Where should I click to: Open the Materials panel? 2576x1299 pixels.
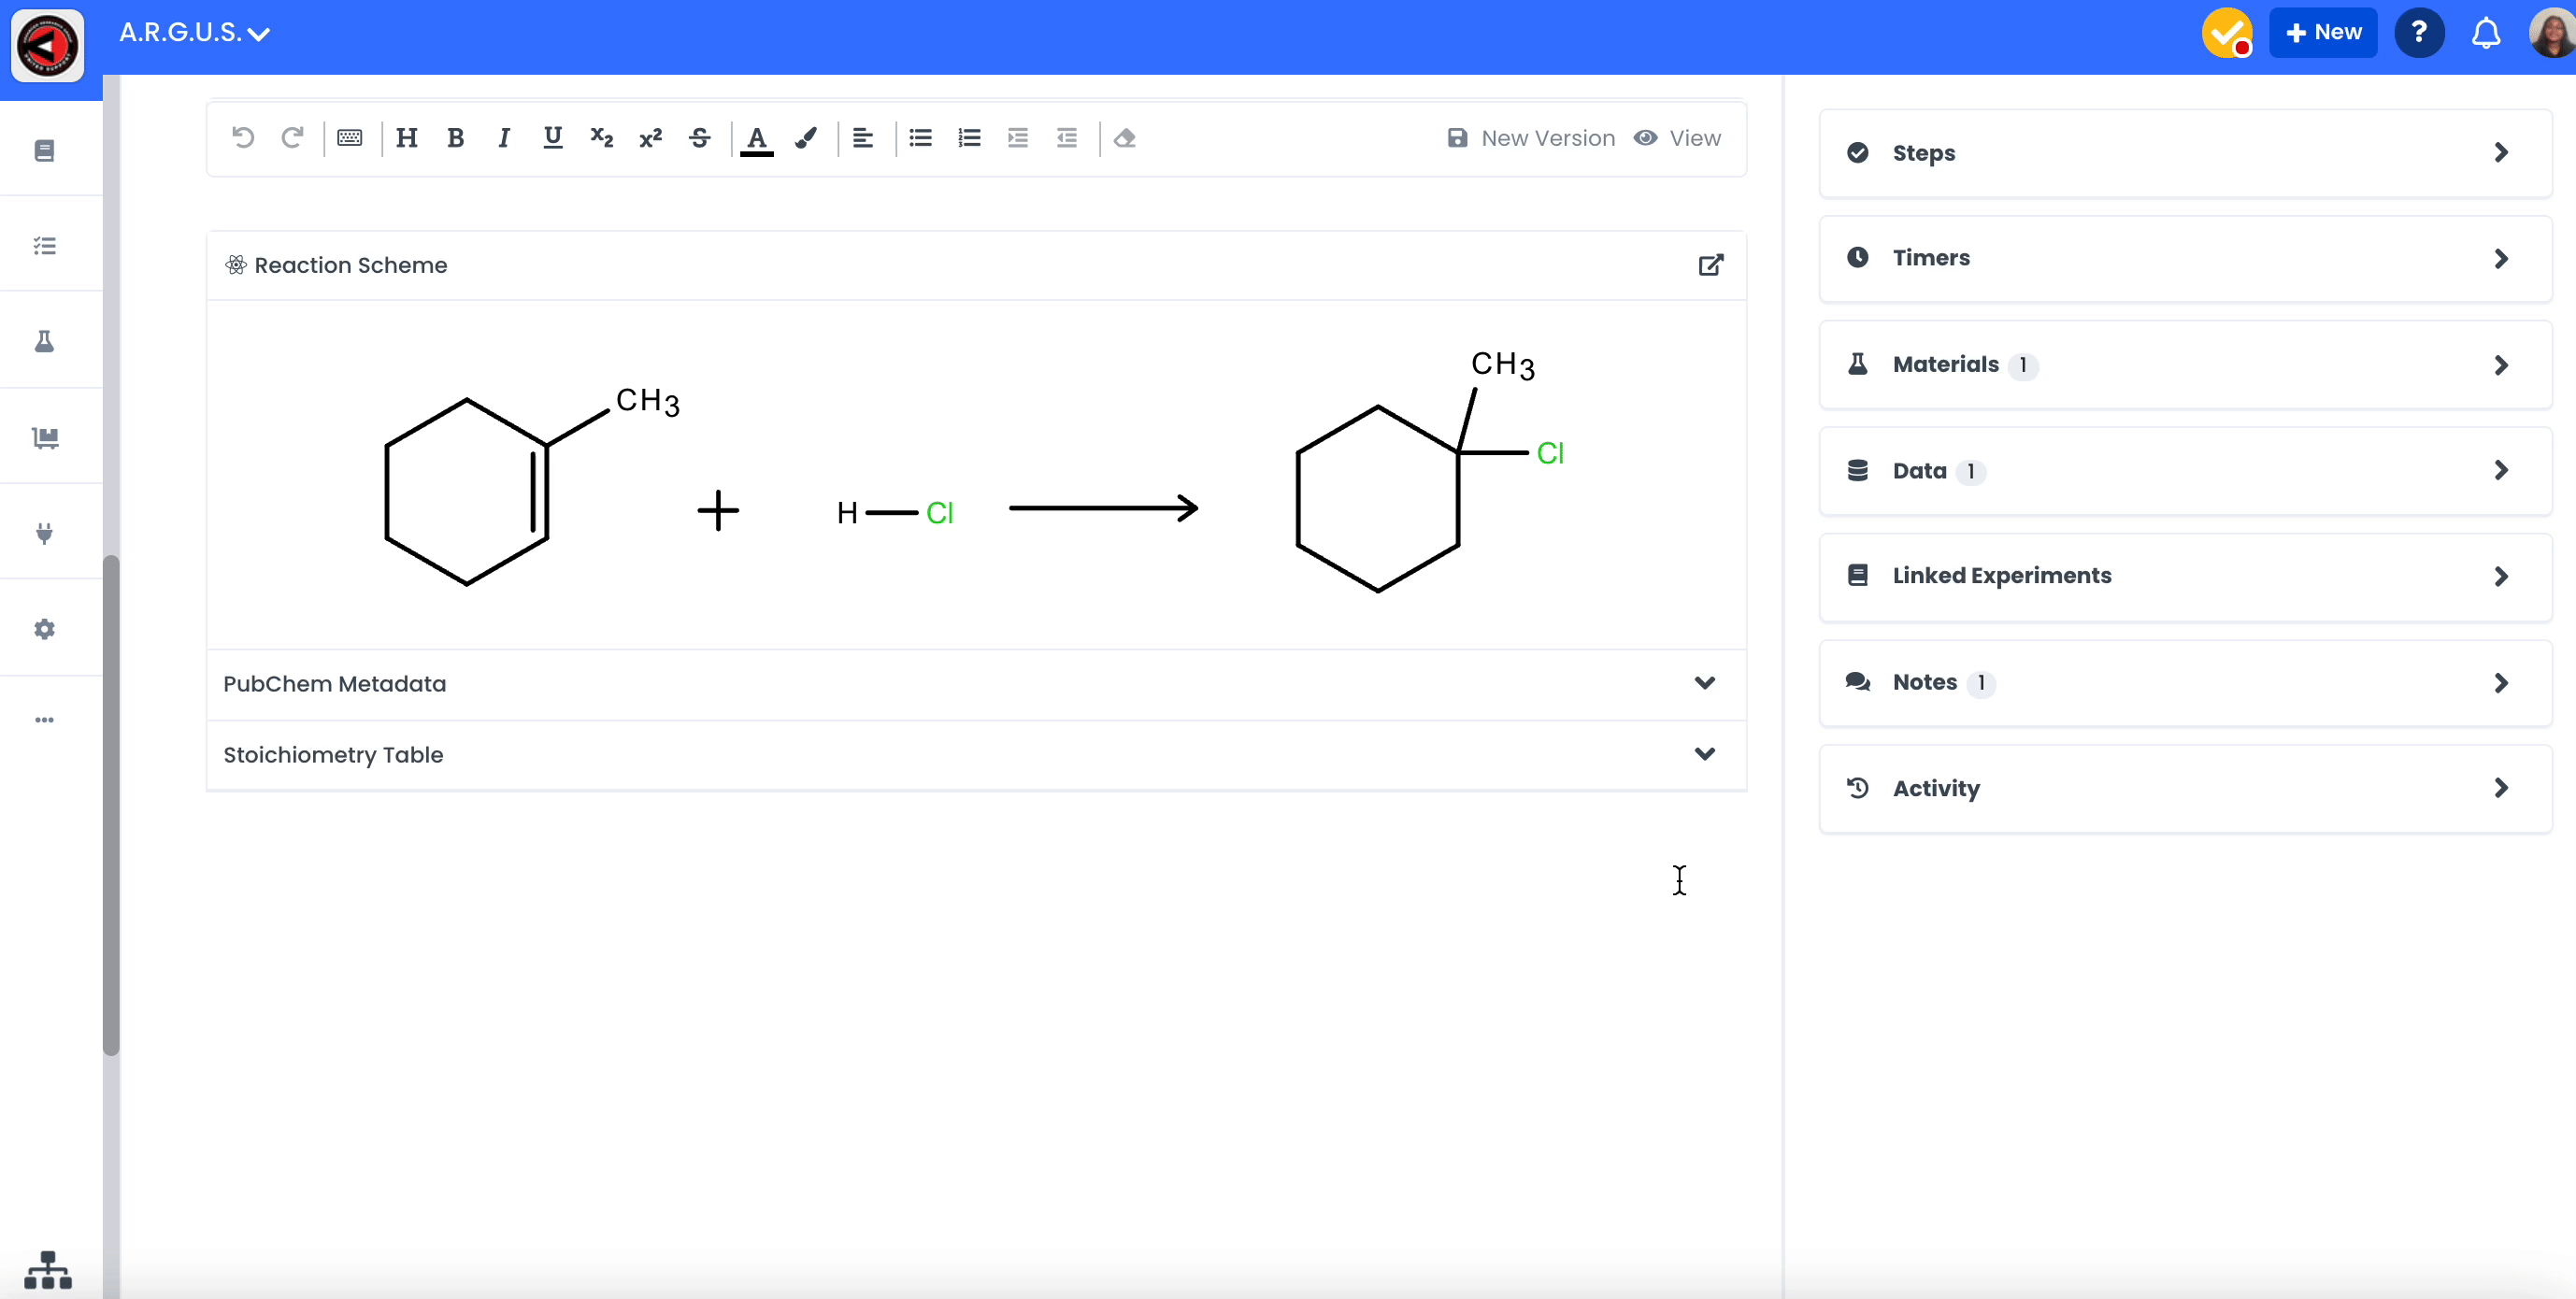[x=2184, y=365]
